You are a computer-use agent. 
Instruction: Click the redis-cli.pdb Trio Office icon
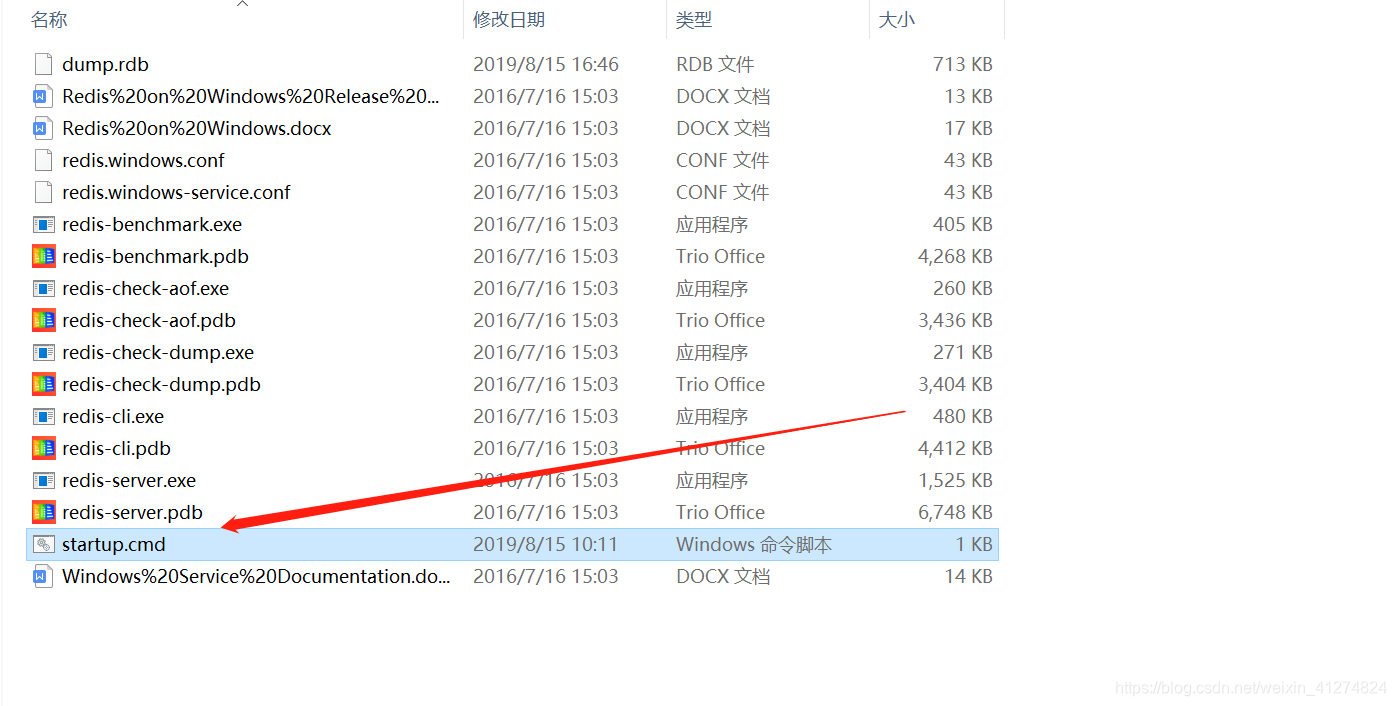[x=43, y=449]
